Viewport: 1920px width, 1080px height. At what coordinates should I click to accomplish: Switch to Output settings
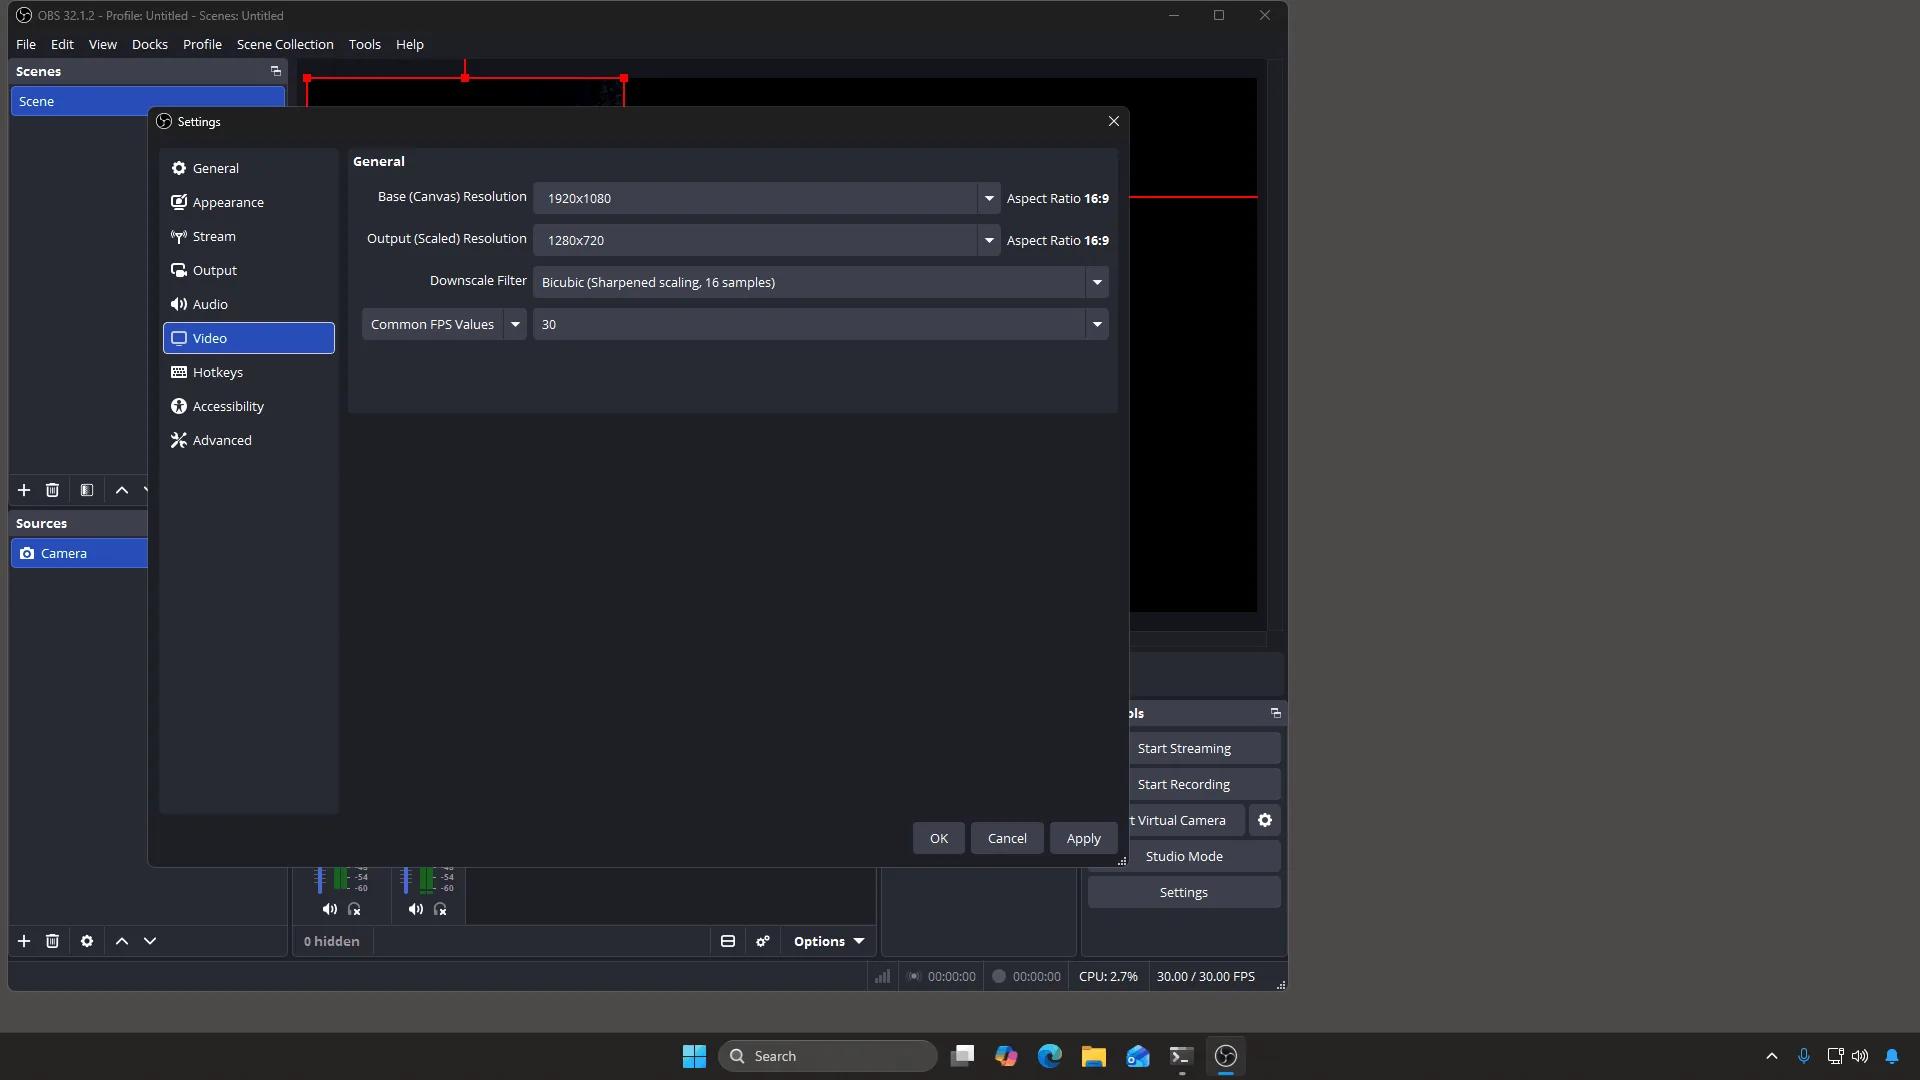tap(248, 270)
